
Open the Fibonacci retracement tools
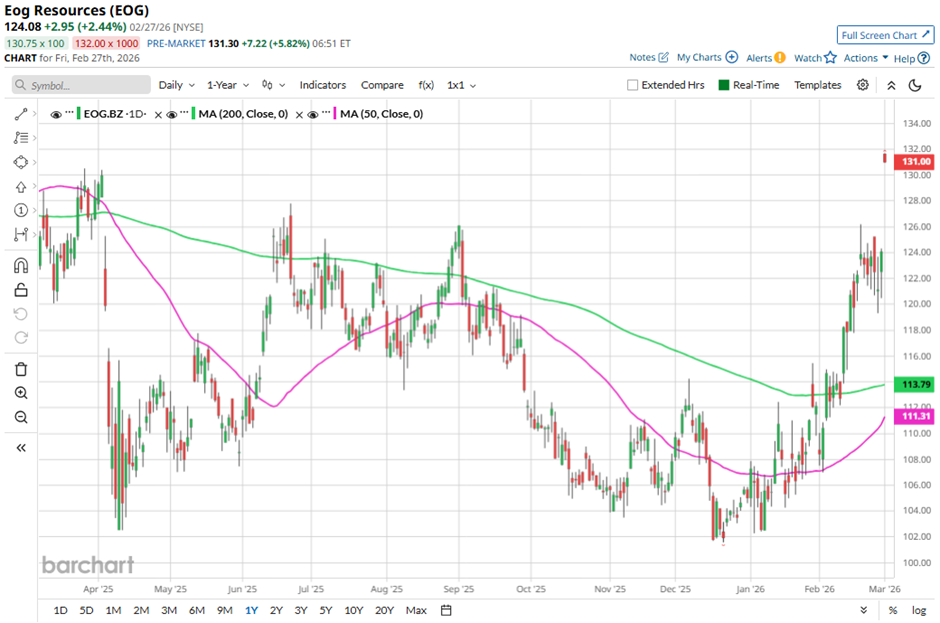(21, 138)
